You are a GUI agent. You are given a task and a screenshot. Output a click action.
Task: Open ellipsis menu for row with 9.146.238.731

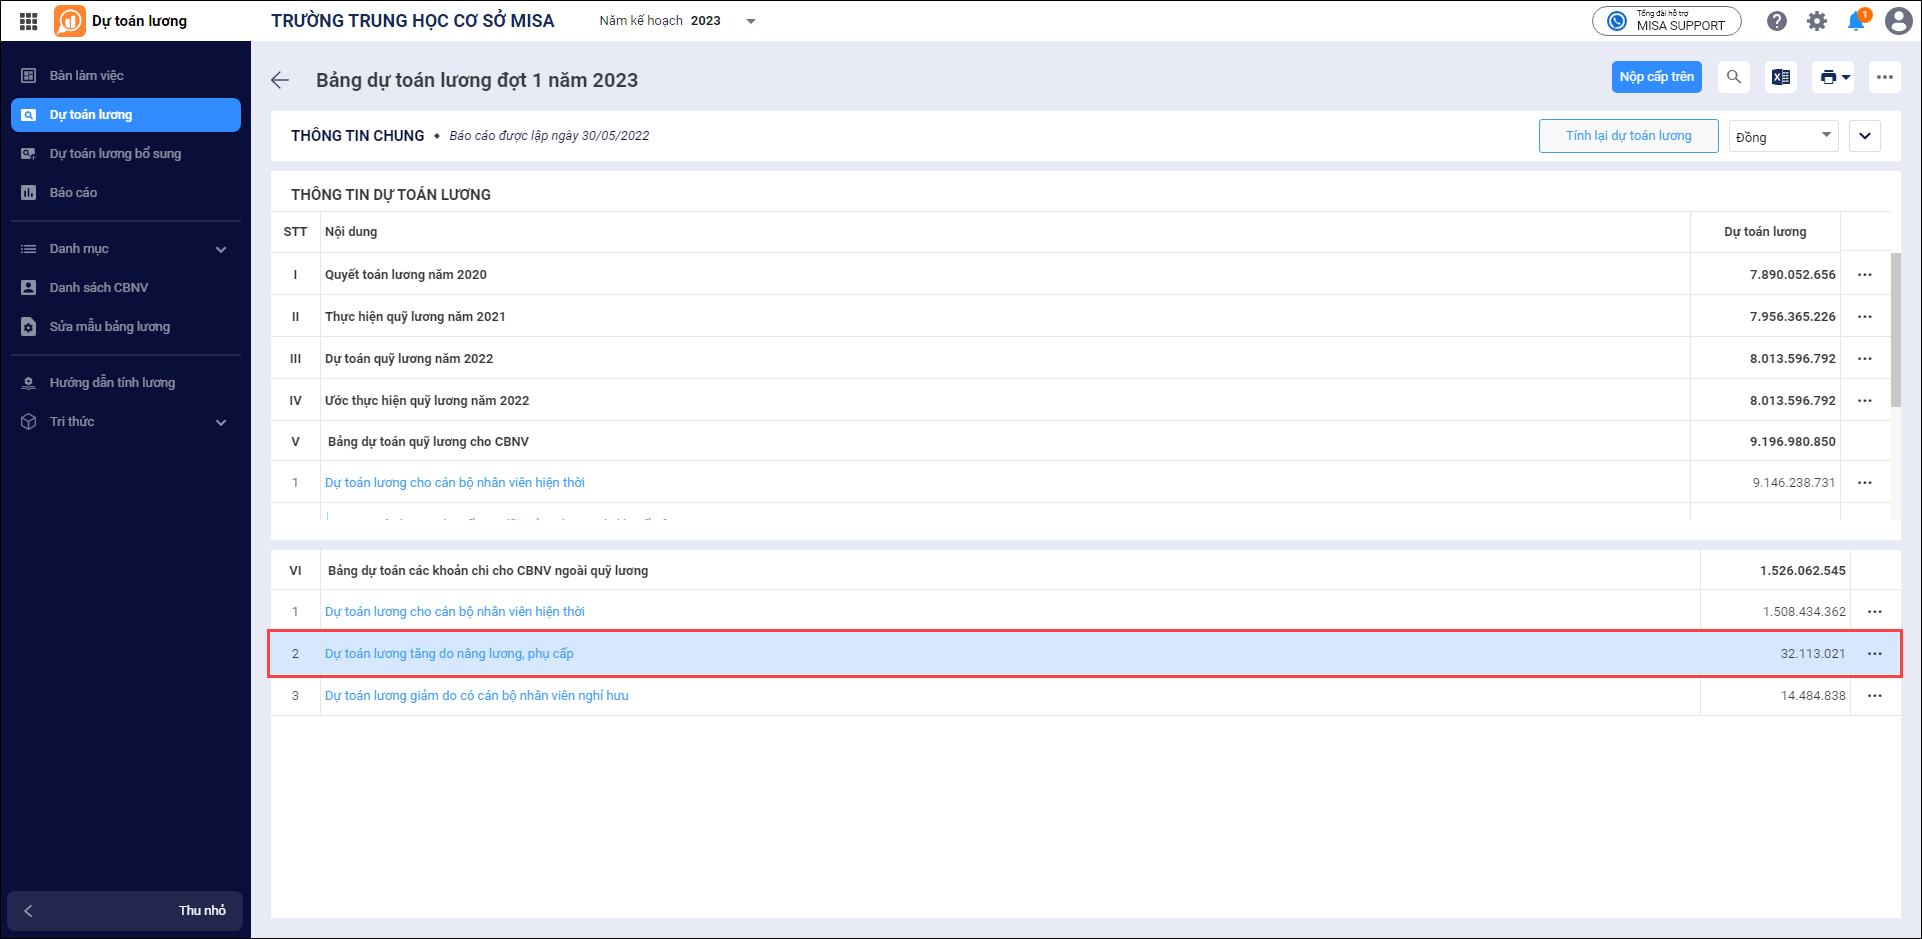(1865, 483)
